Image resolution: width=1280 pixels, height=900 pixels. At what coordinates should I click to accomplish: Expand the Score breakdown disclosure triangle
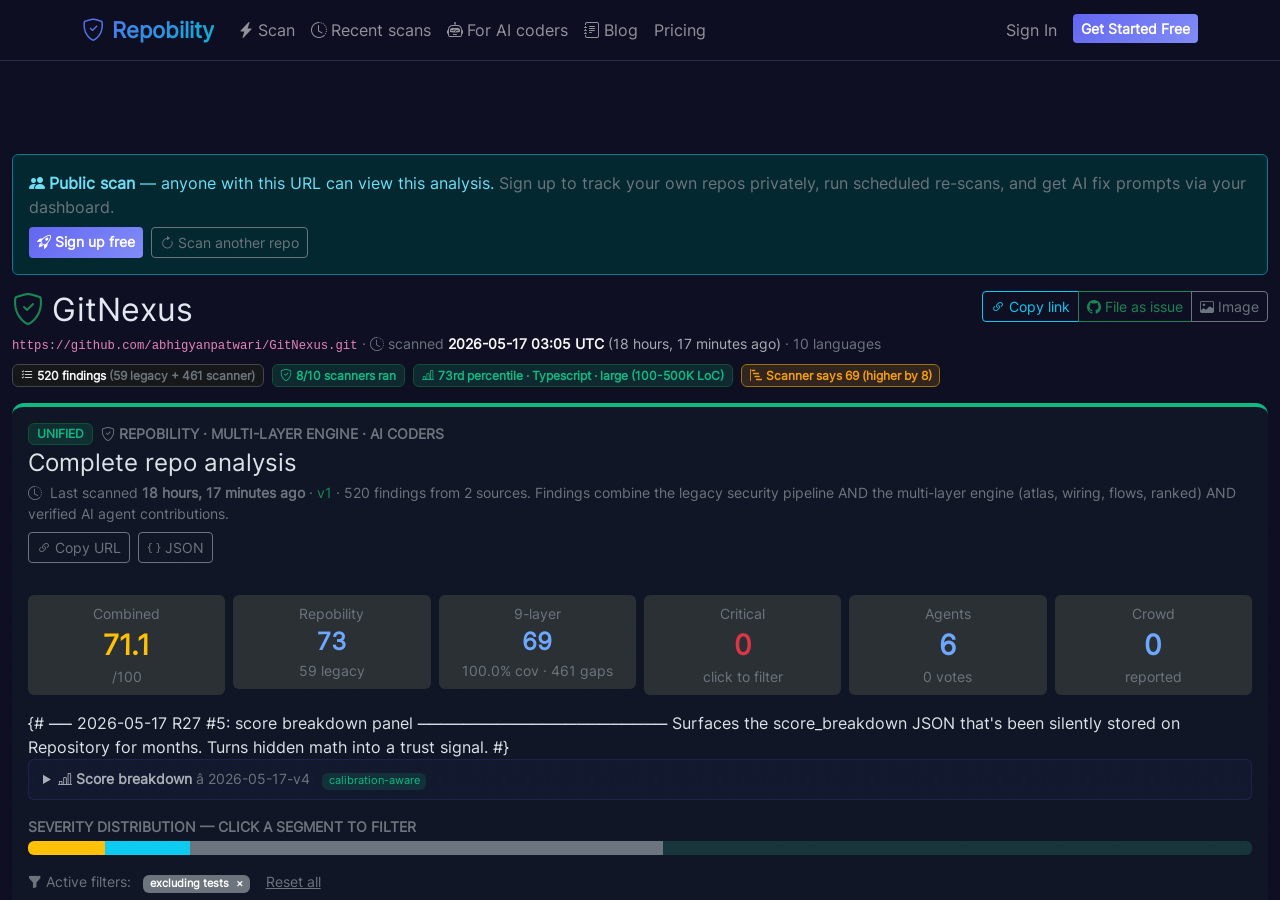point(46,779)
